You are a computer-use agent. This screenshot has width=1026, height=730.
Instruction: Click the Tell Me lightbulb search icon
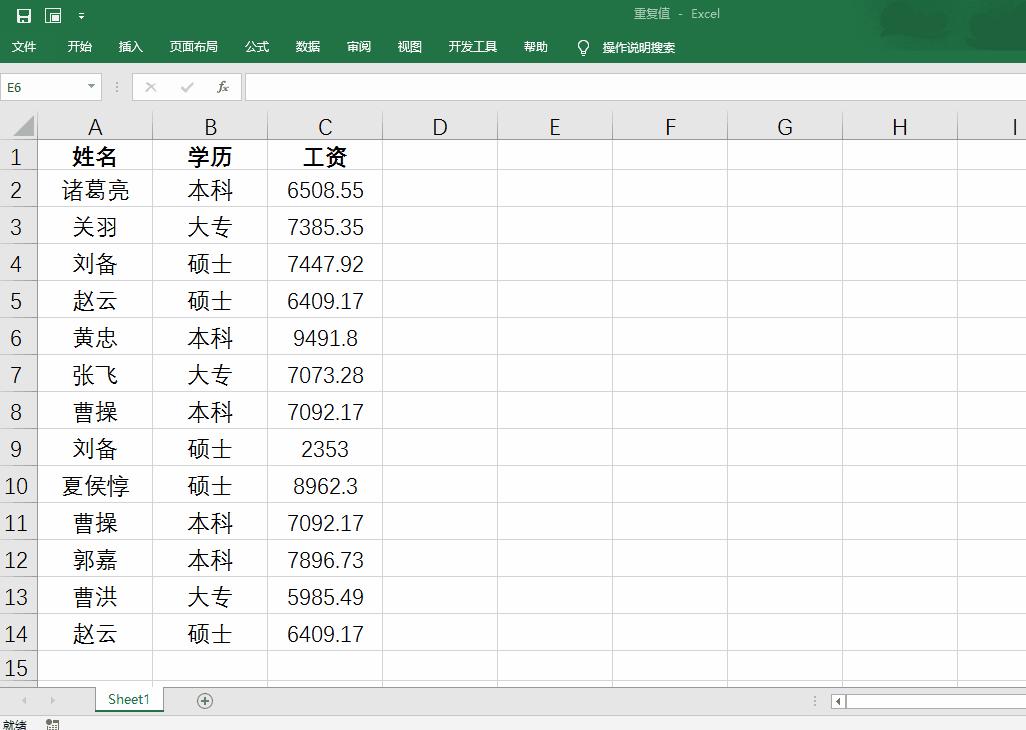click(583, 47)
